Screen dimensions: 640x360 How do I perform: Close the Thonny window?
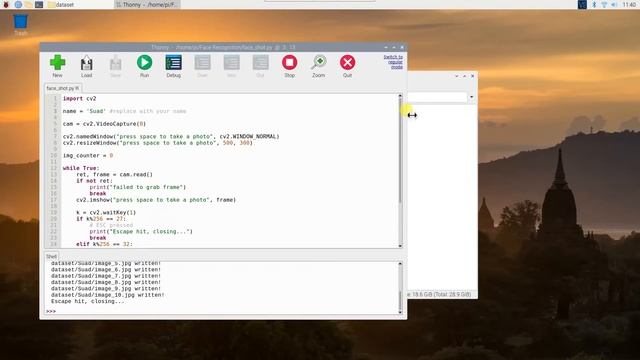[402, 47]
